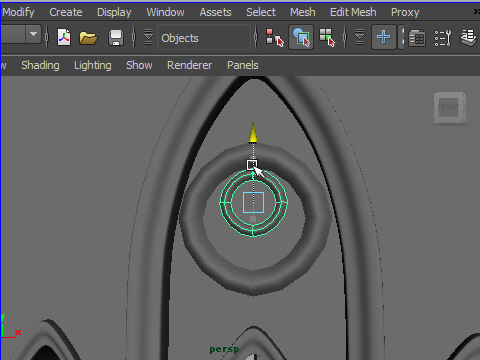Show the Channel Box layers icon
The width and height of the screenshot is (480, 360).
tap(468, 37)
